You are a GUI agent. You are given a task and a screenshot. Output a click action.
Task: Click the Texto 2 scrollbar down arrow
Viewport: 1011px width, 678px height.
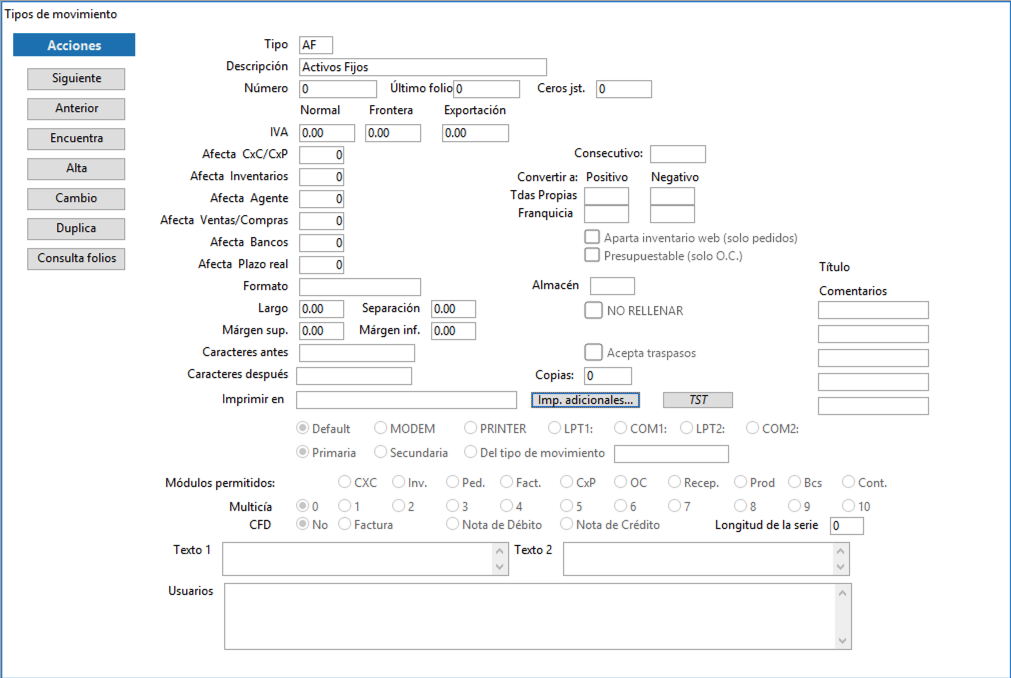840,567
